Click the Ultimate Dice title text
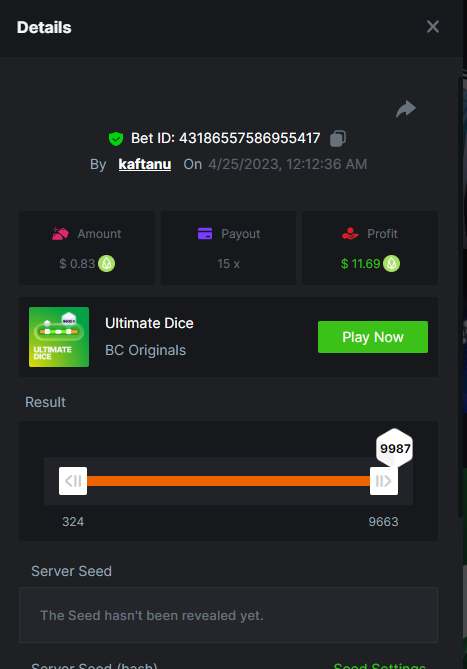 click(x=149, y=323)
